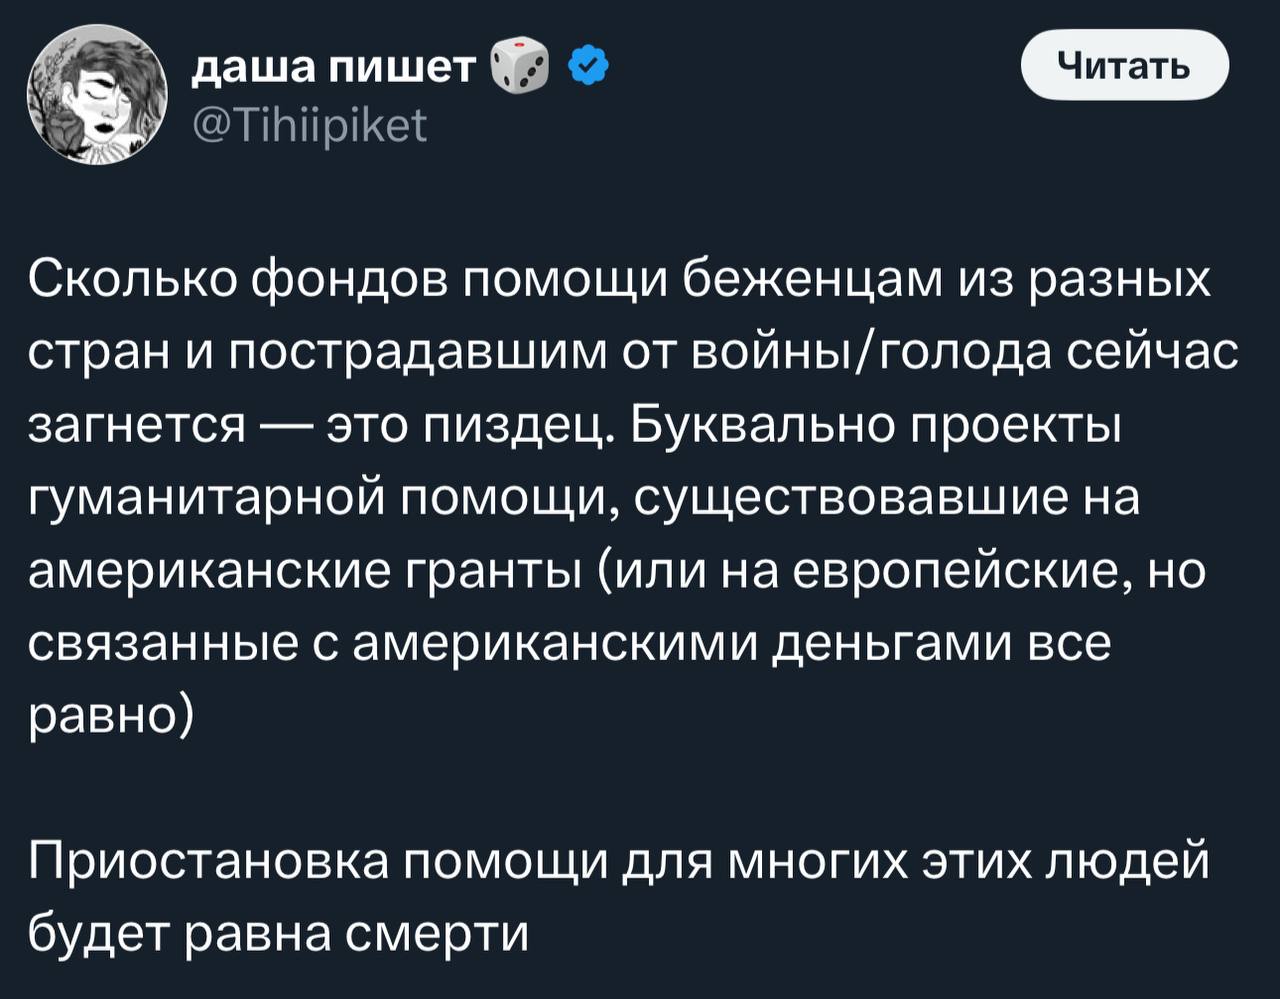Select the word "Сколько" starting the tweet

pyautogui.click(x=133, y=281)
